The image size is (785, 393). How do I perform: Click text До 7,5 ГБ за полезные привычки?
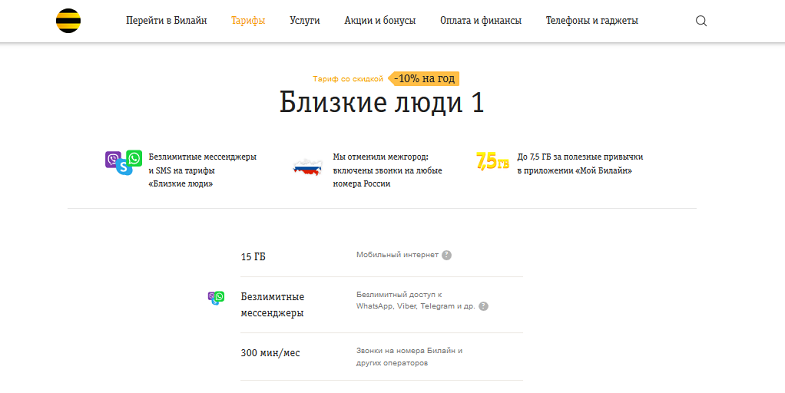coord(580,164)
